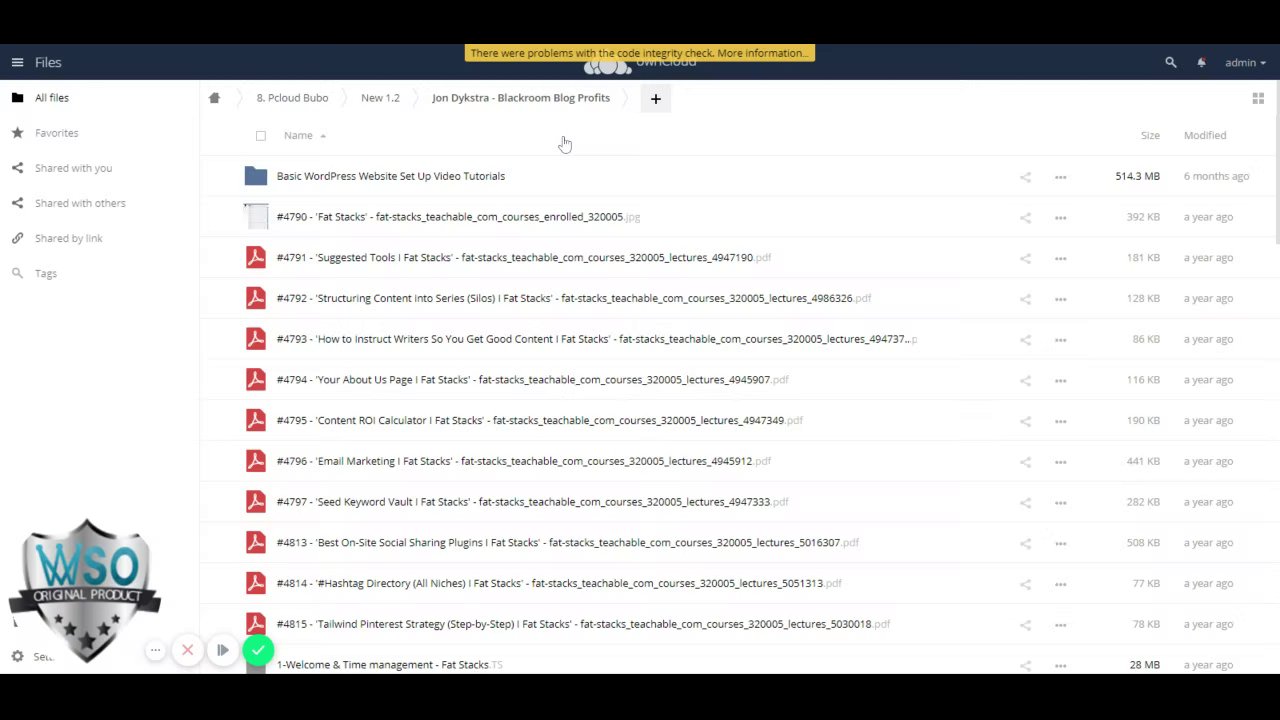Open Basic WordPress Website Set Up folder
Screen dimensions: 1280x720
391,176
